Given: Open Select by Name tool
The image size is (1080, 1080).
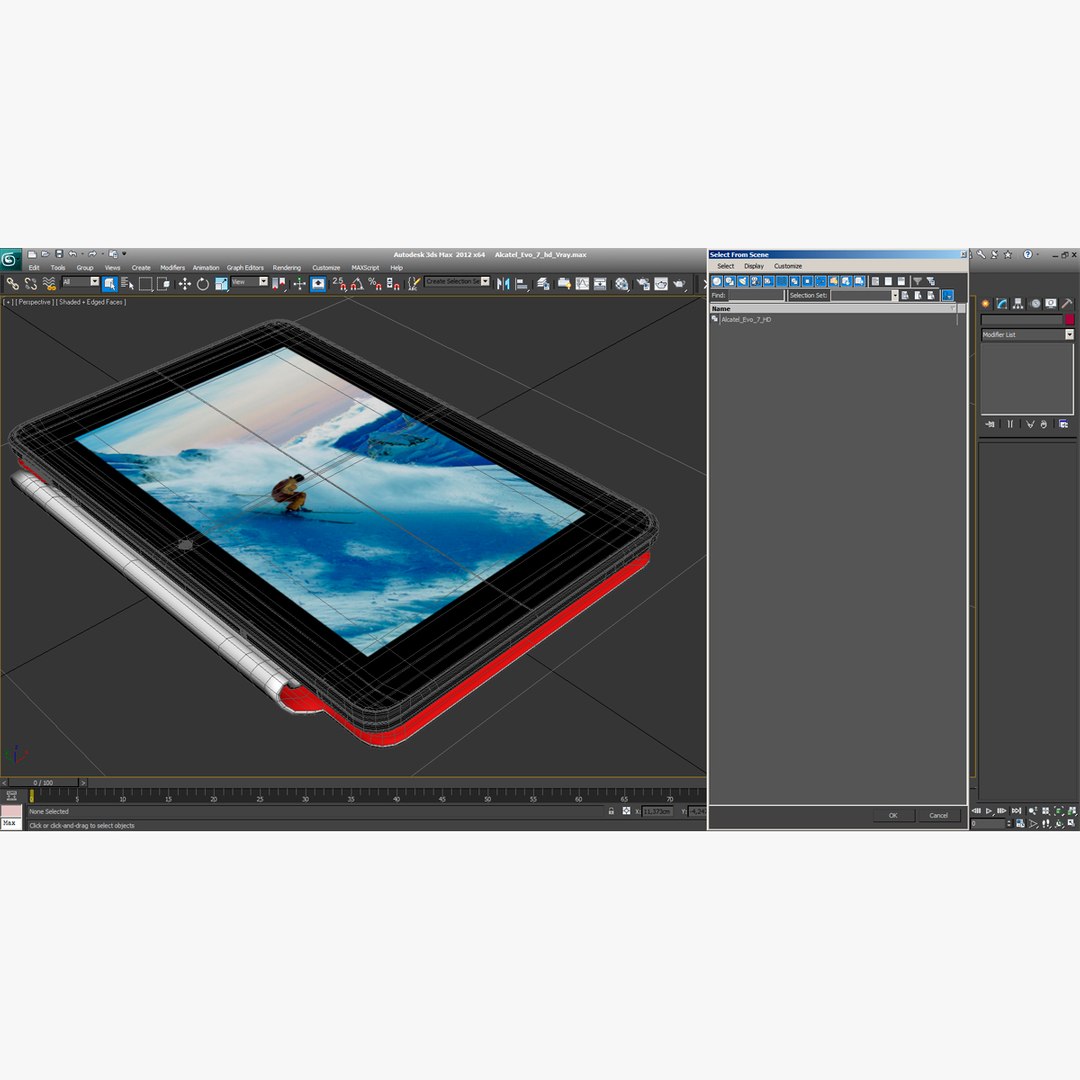Looking at the screenshot, I should (127, 283).
